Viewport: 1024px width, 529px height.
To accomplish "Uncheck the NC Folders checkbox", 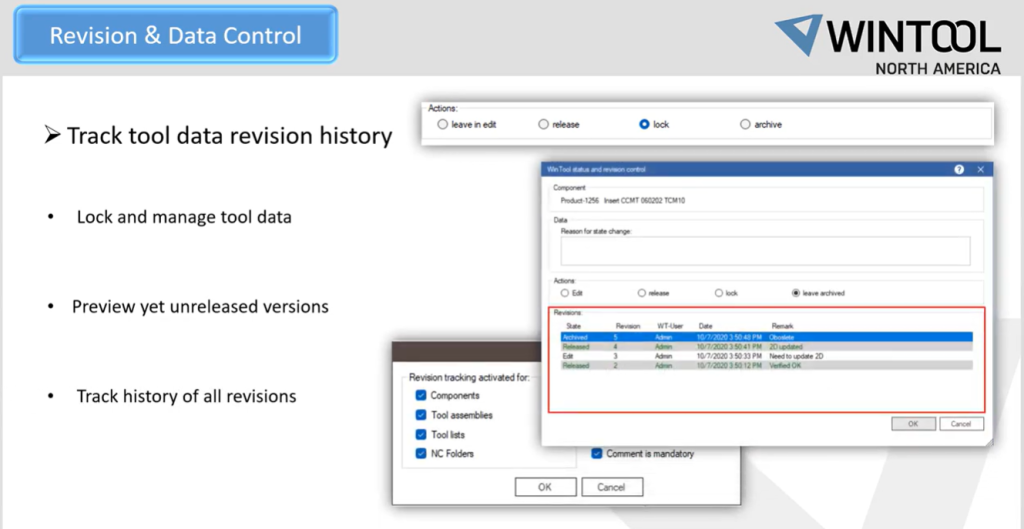I will (x=420, y=454).
